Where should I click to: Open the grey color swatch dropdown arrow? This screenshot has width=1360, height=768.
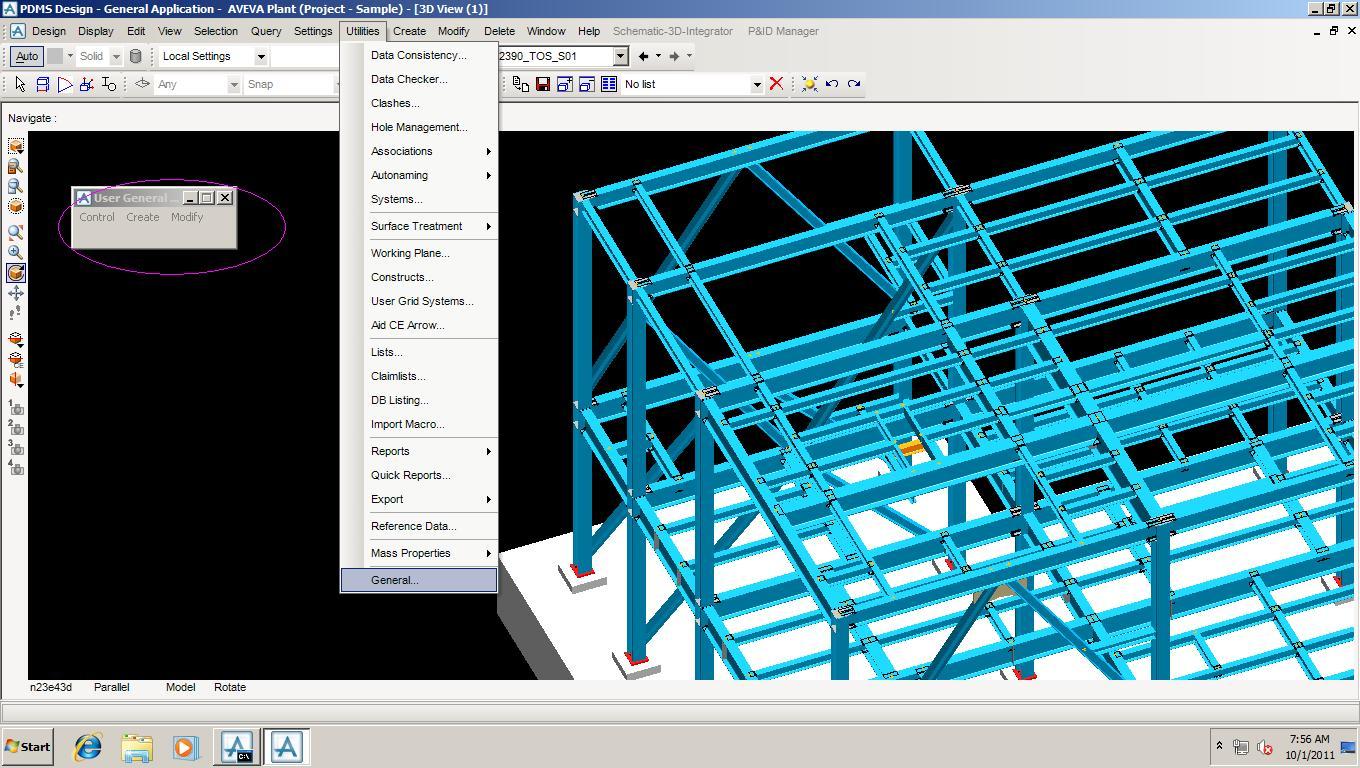click(x=70, y=56)
